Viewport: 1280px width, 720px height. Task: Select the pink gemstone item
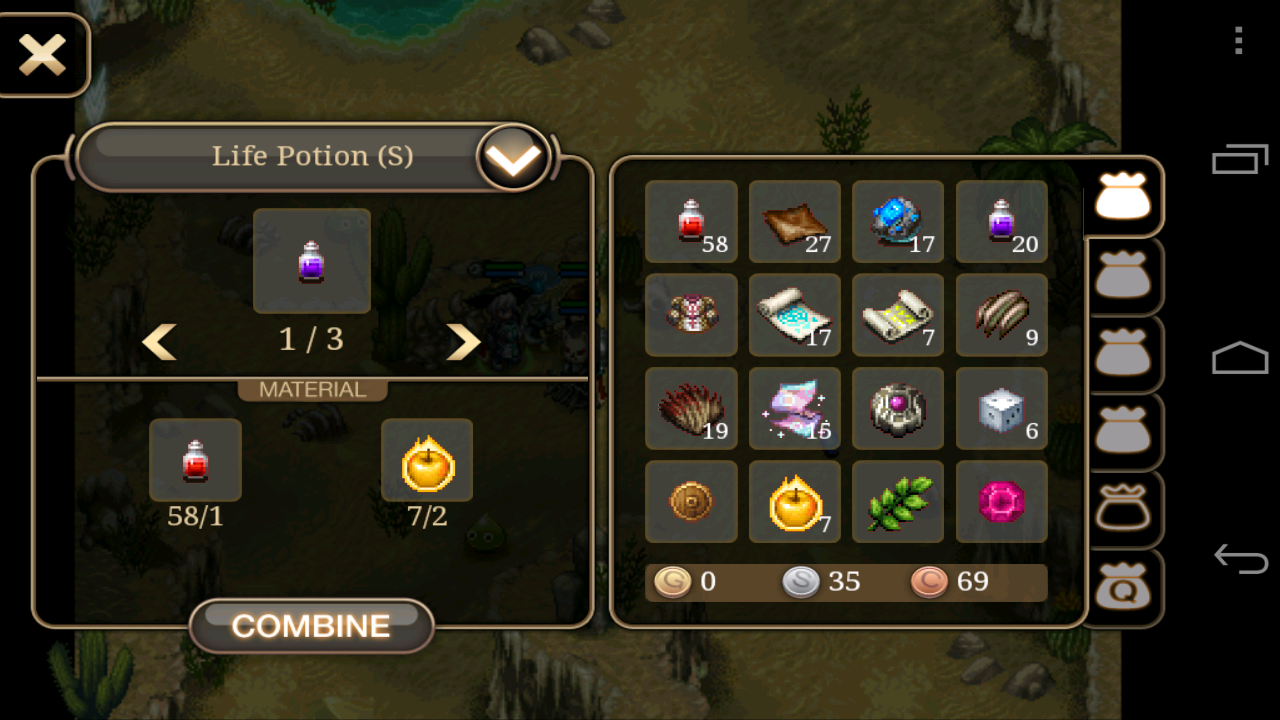click(x=1002, y=502)
